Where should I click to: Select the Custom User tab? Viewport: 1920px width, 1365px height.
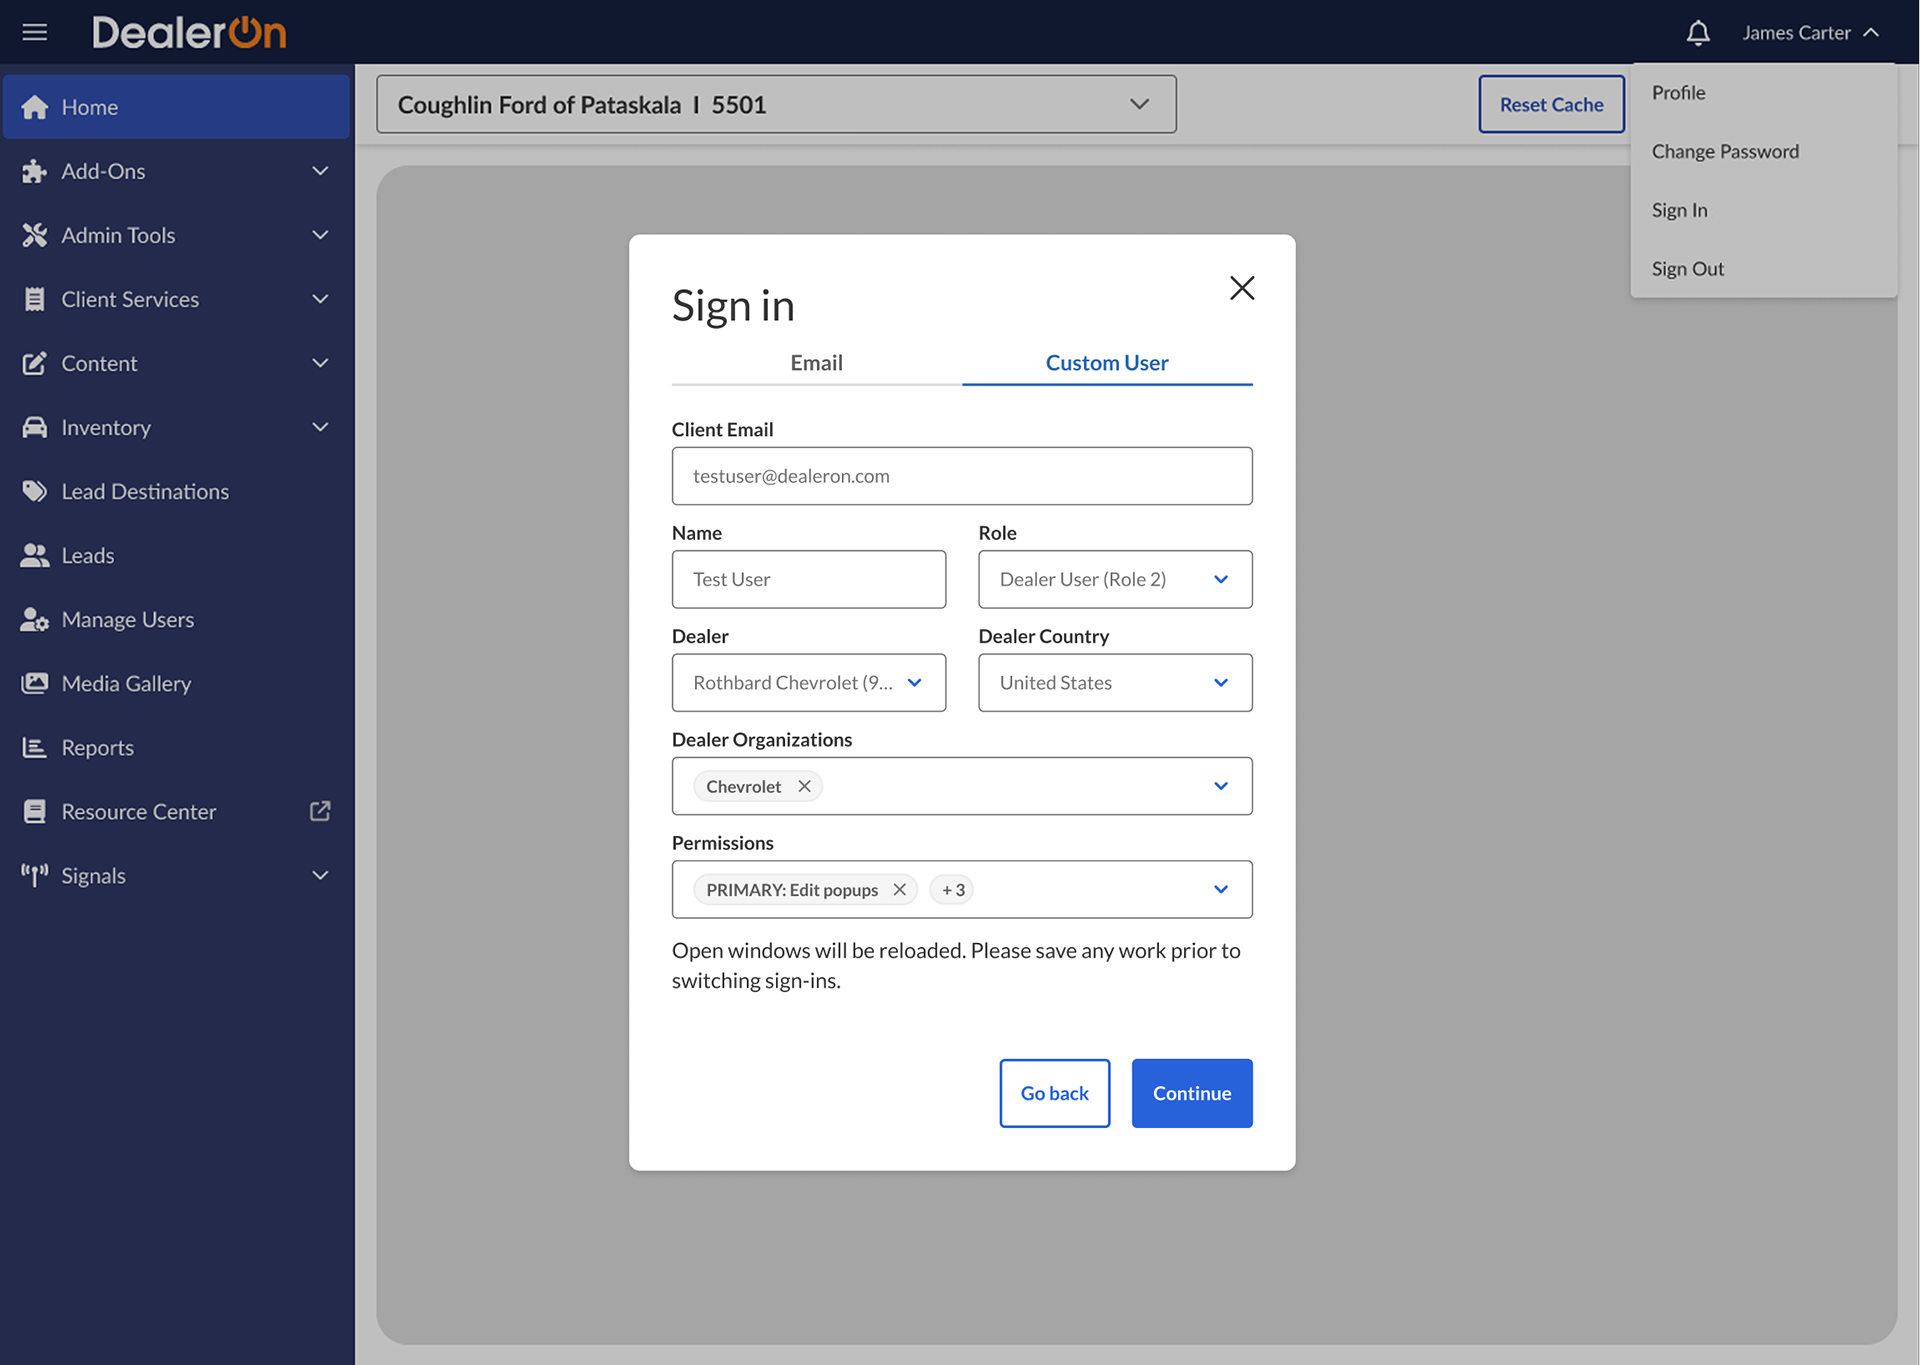pyautogui.click(x=1107, y=363)
